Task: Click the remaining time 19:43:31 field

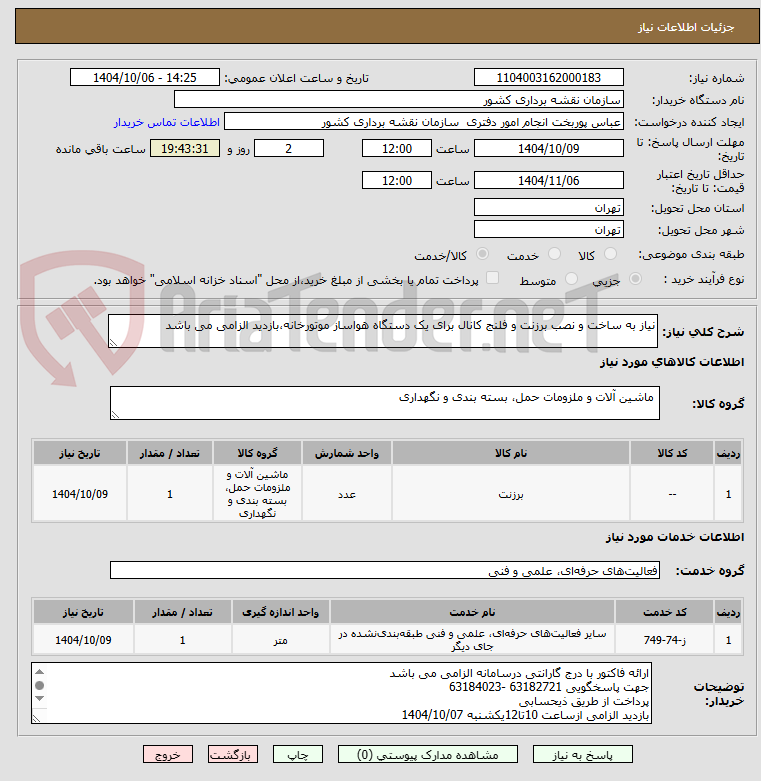Action: click(x=185, y=148)
